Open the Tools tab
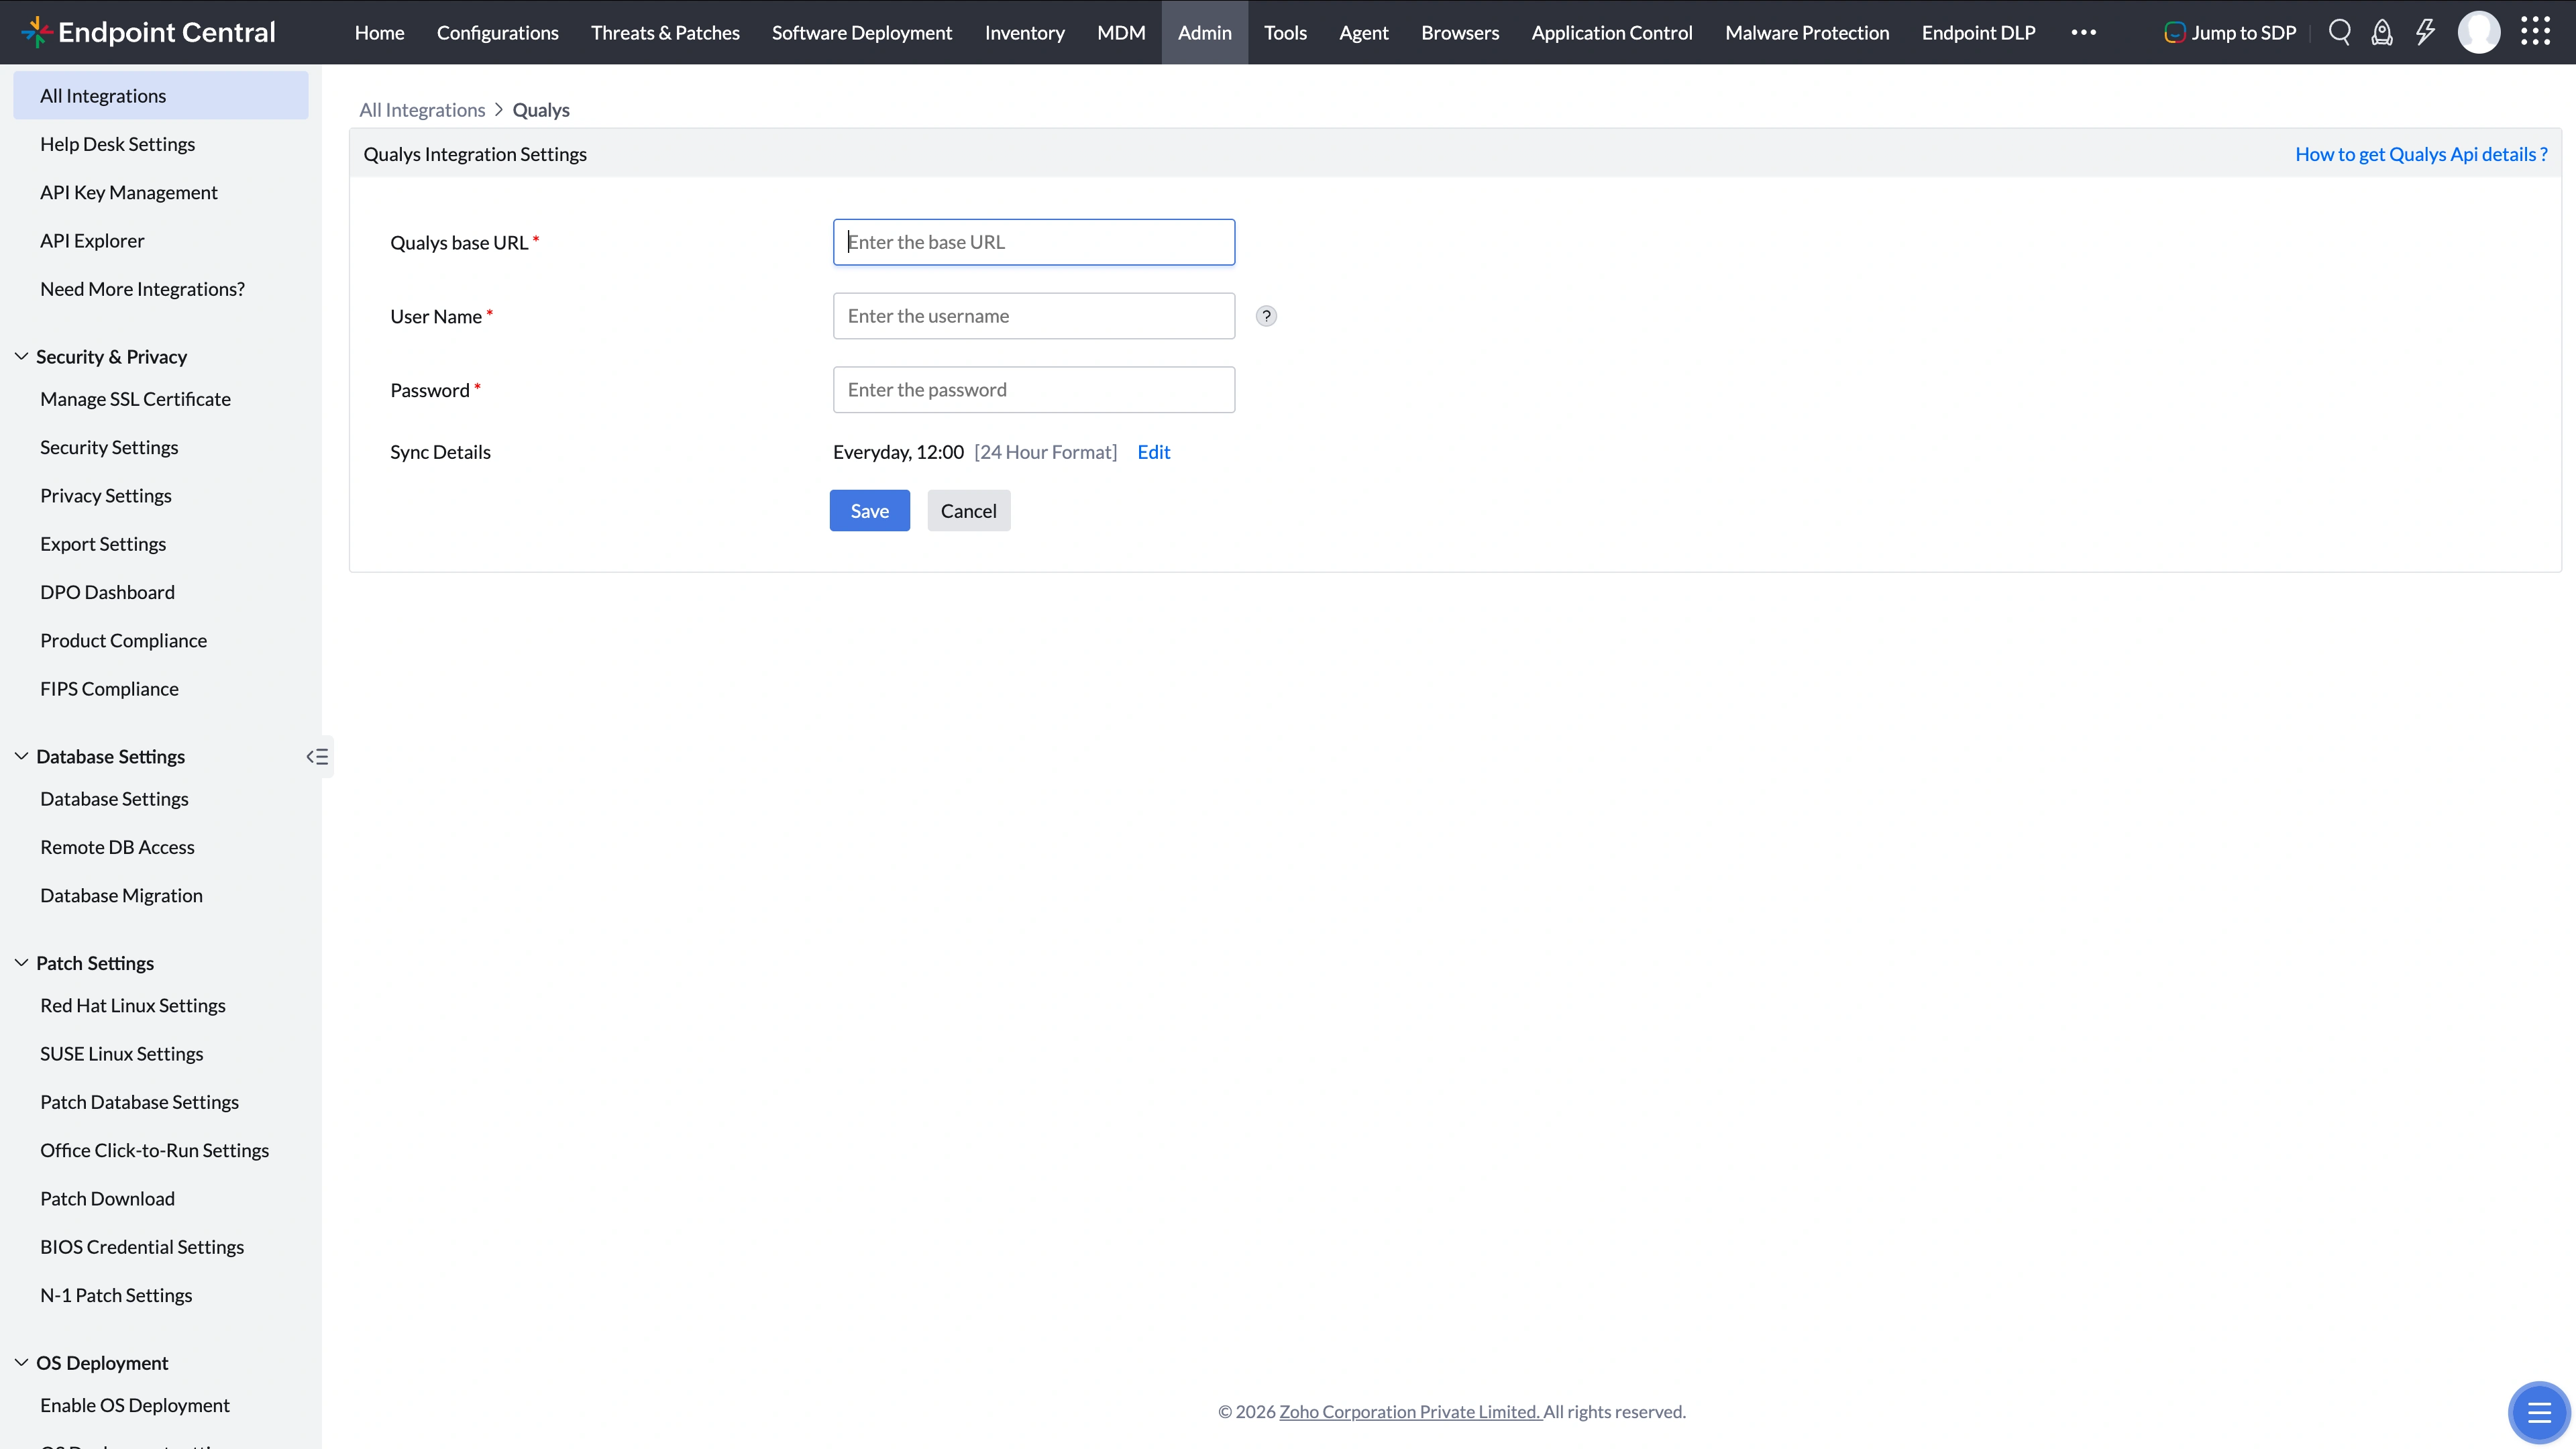This screenshot has height=1449, width=2576. (1285, 32)
